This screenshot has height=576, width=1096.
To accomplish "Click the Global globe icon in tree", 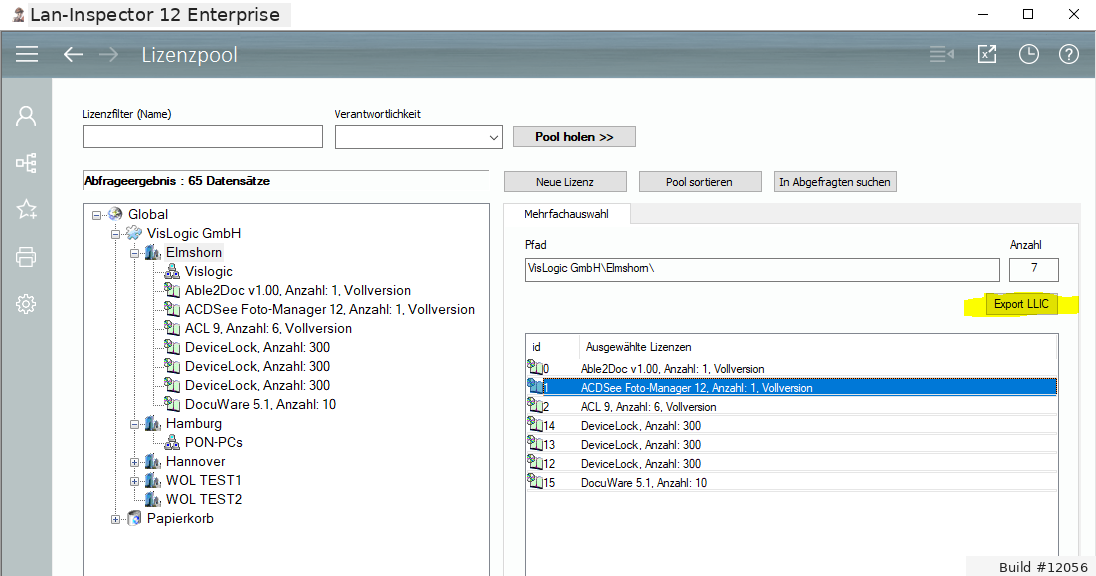I will (x=115, y=214).
